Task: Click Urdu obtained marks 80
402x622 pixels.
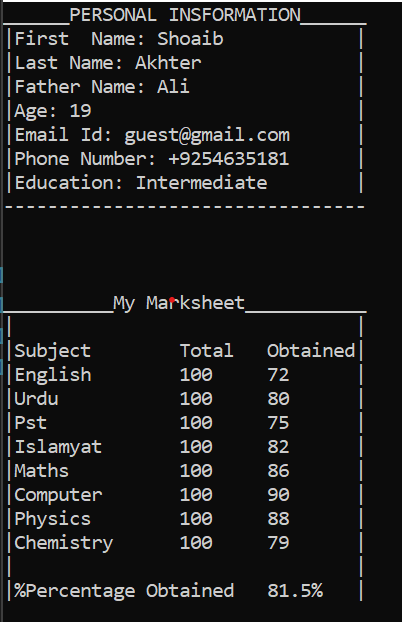Action: (x=278, y=399)
